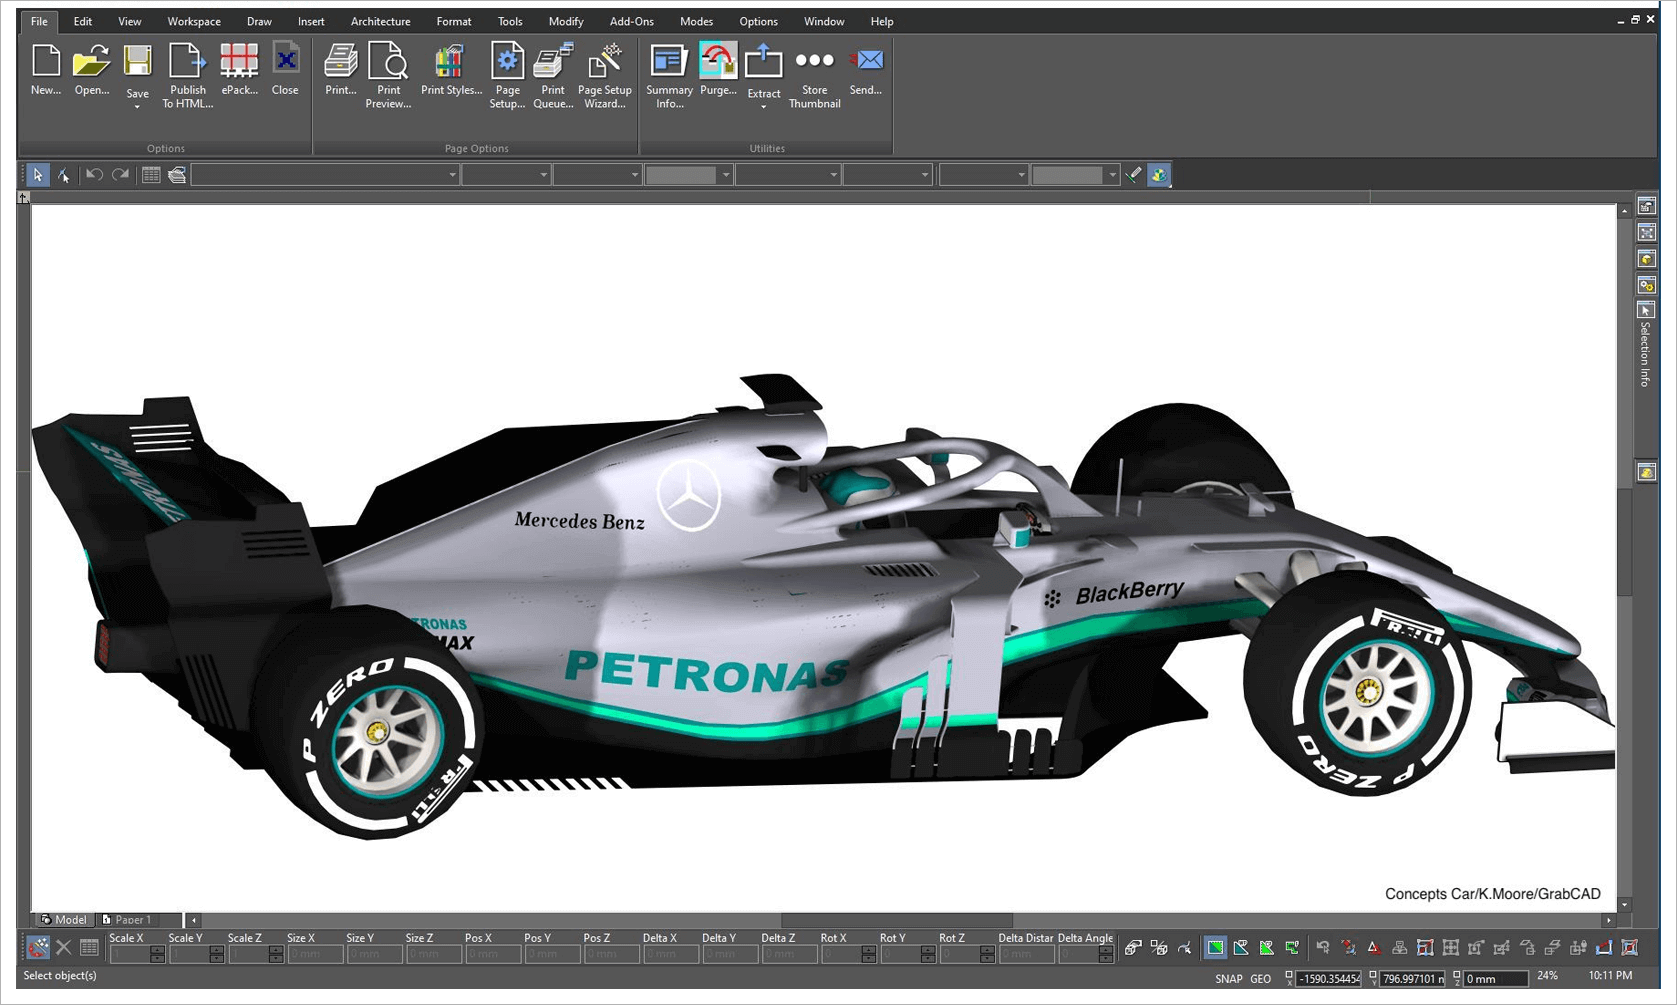Click the Send envelope icon
Viewport: 1677px width, 1005px height.
866,60
